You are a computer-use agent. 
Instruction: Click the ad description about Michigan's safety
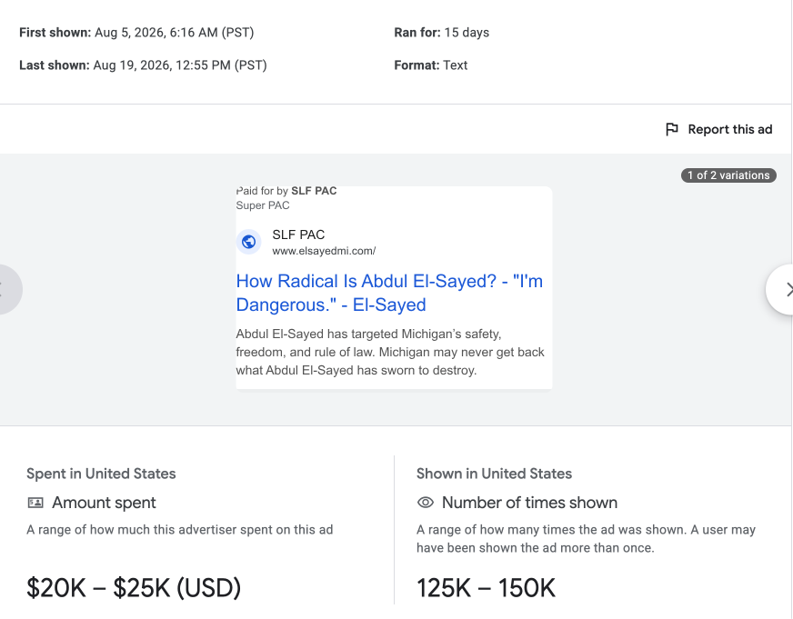pyautogui.click(x=390, y=352)
